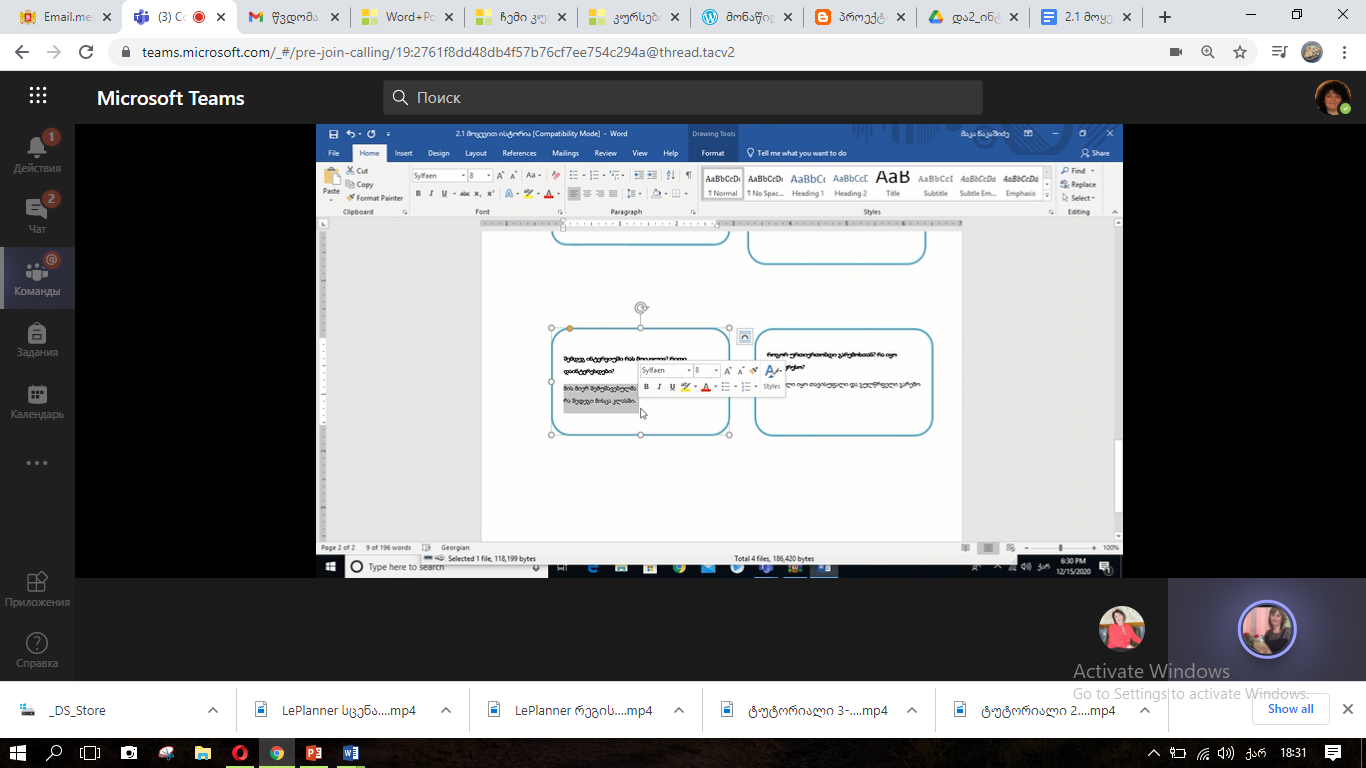Expand options for LePlanner სცენა download
Screen dimensions: 1366x768
tap(446, 710)
